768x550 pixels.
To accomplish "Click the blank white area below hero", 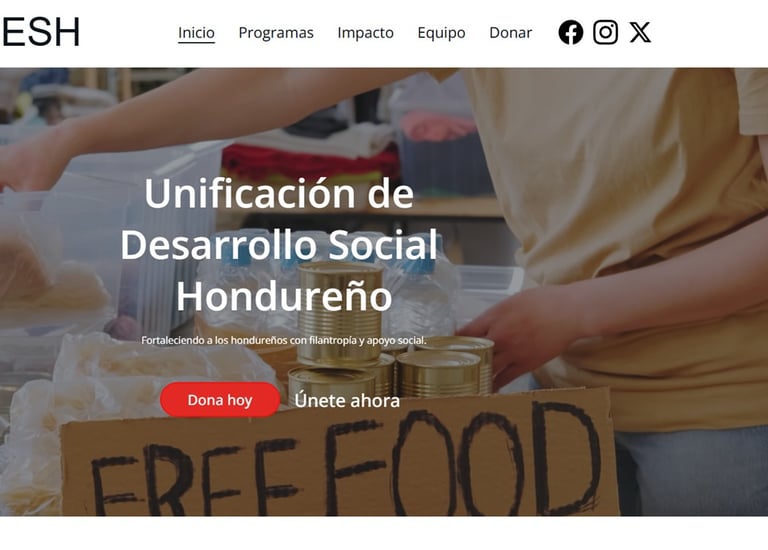I will click(x=384, y=533).
